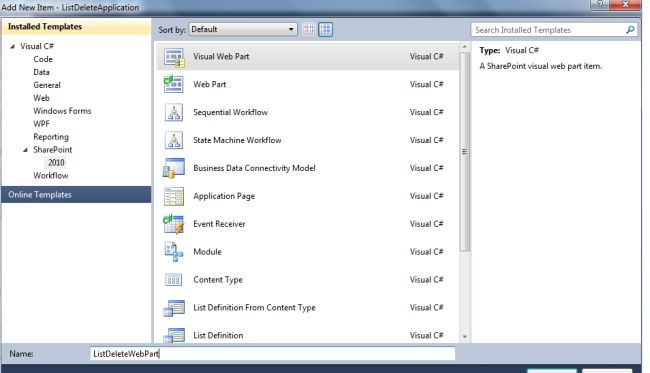Click the search magnifier icon
This screenshot has width=650, height=373.
tap(630, 30)
